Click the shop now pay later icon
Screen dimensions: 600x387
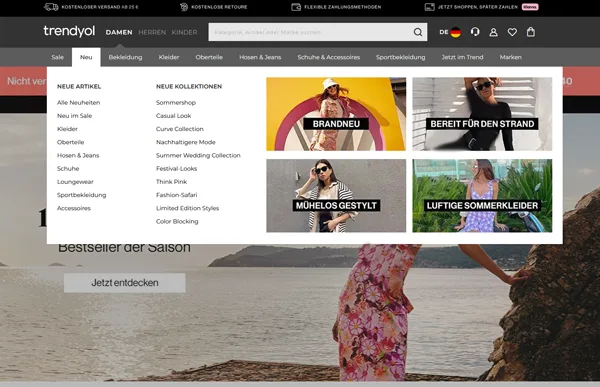tap(430, 7)
